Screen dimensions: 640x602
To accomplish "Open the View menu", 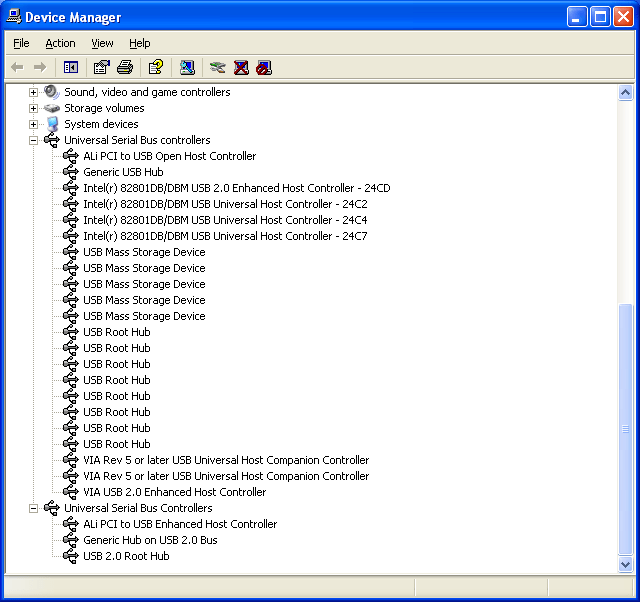I will tap(102, 43).
